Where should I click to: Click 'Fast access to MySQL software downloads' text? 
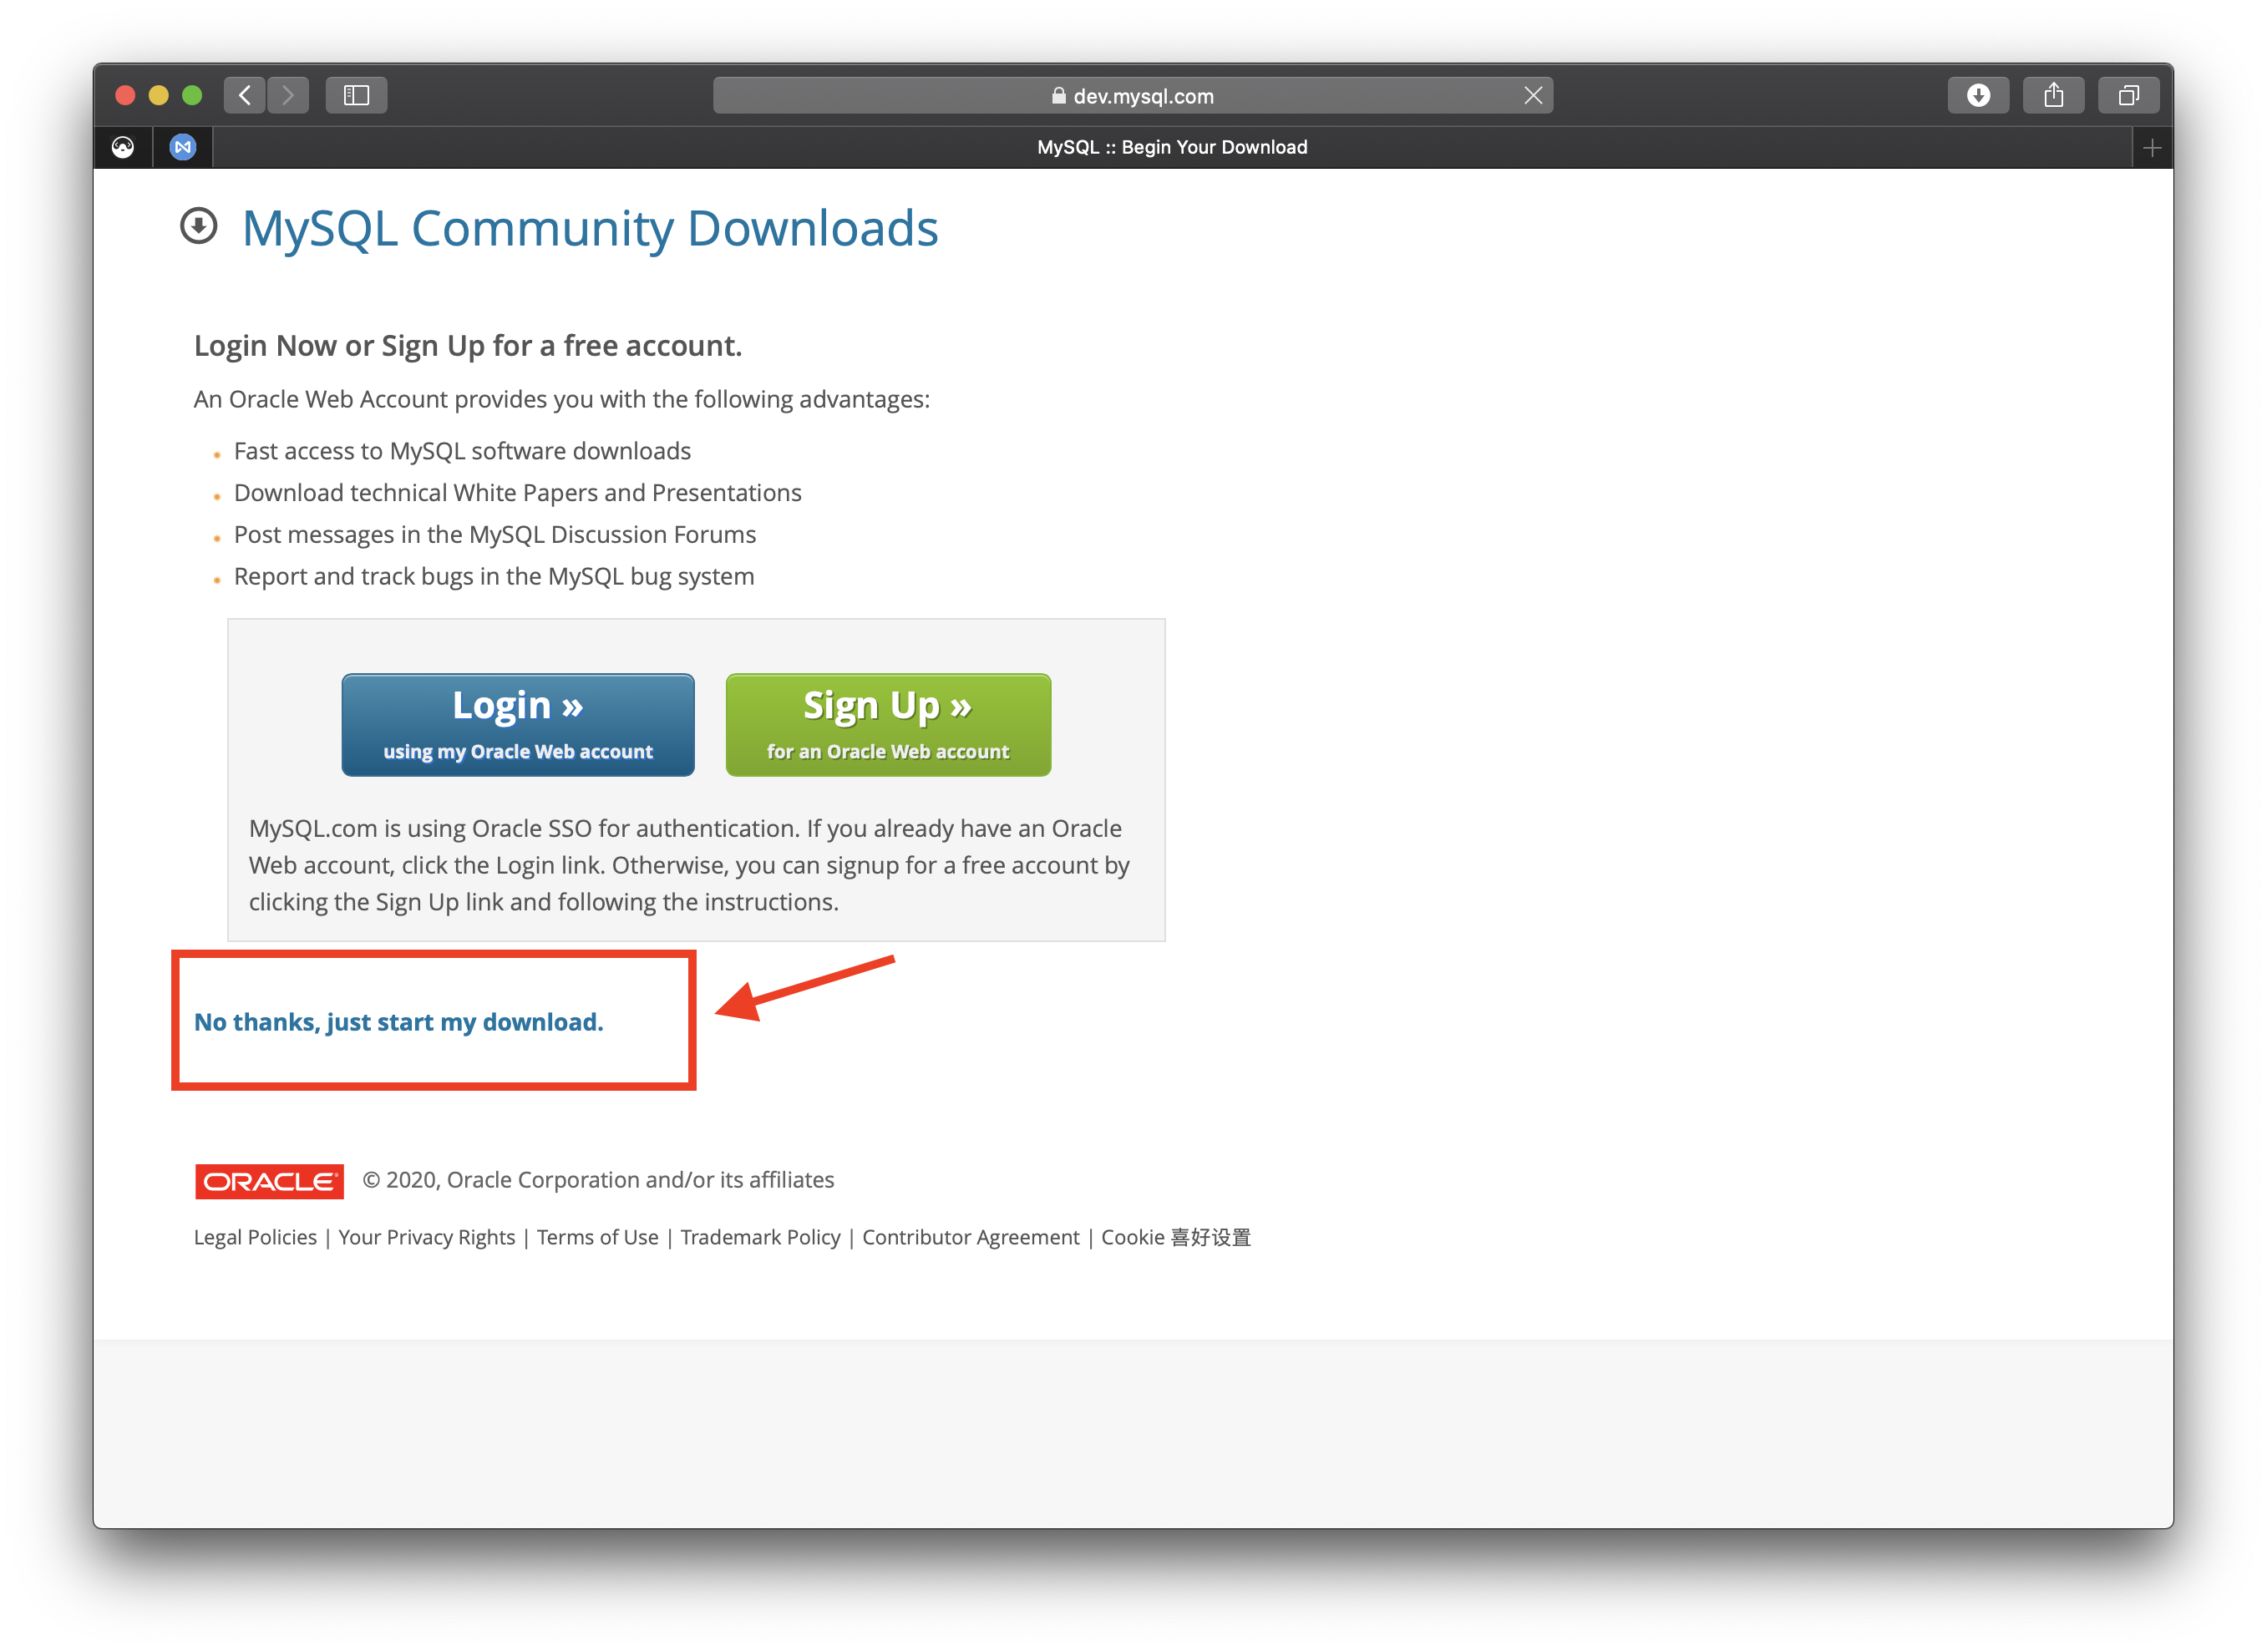click(462, 451)
